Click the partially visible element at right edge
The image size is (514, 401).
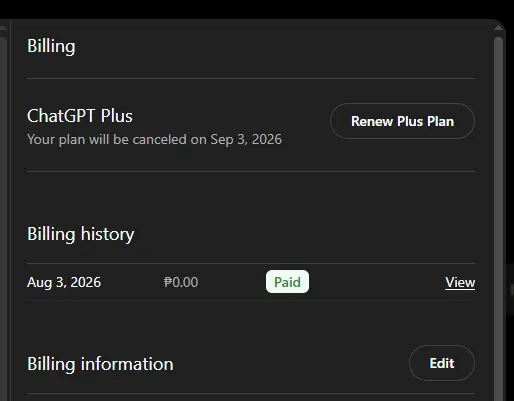point(511,290)
